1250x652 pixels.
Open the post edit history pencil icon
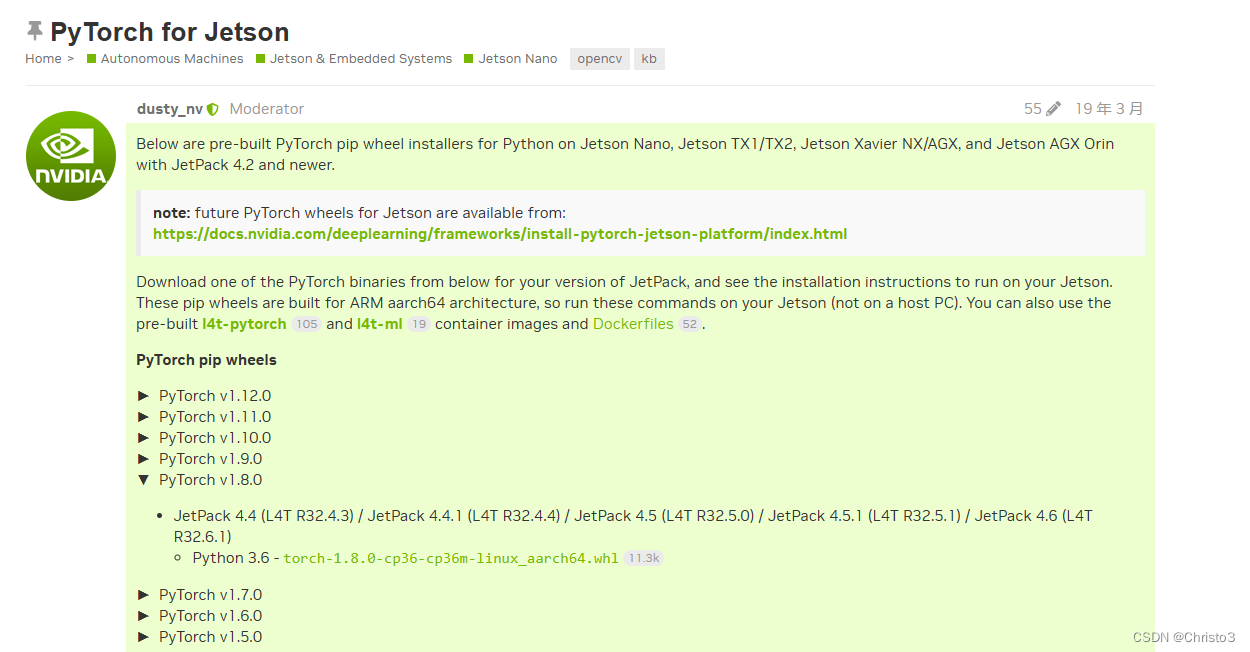[x=1053, y=109]
